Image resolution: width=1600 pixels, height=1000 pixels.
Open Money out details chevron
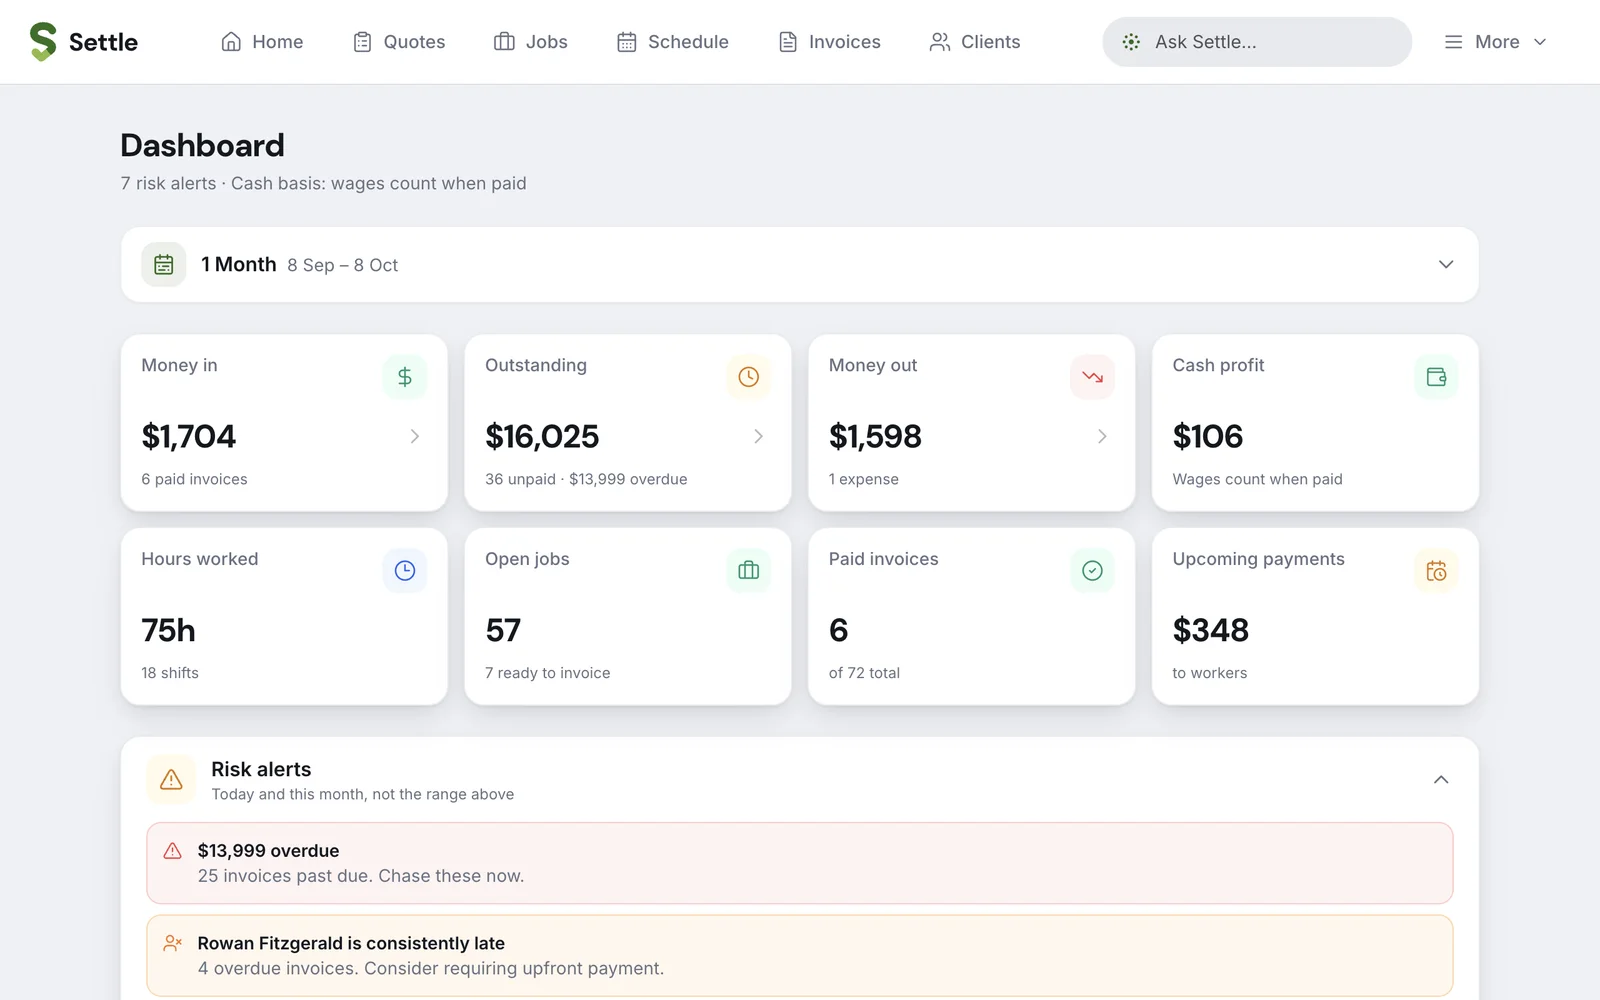pos(1102,436)
